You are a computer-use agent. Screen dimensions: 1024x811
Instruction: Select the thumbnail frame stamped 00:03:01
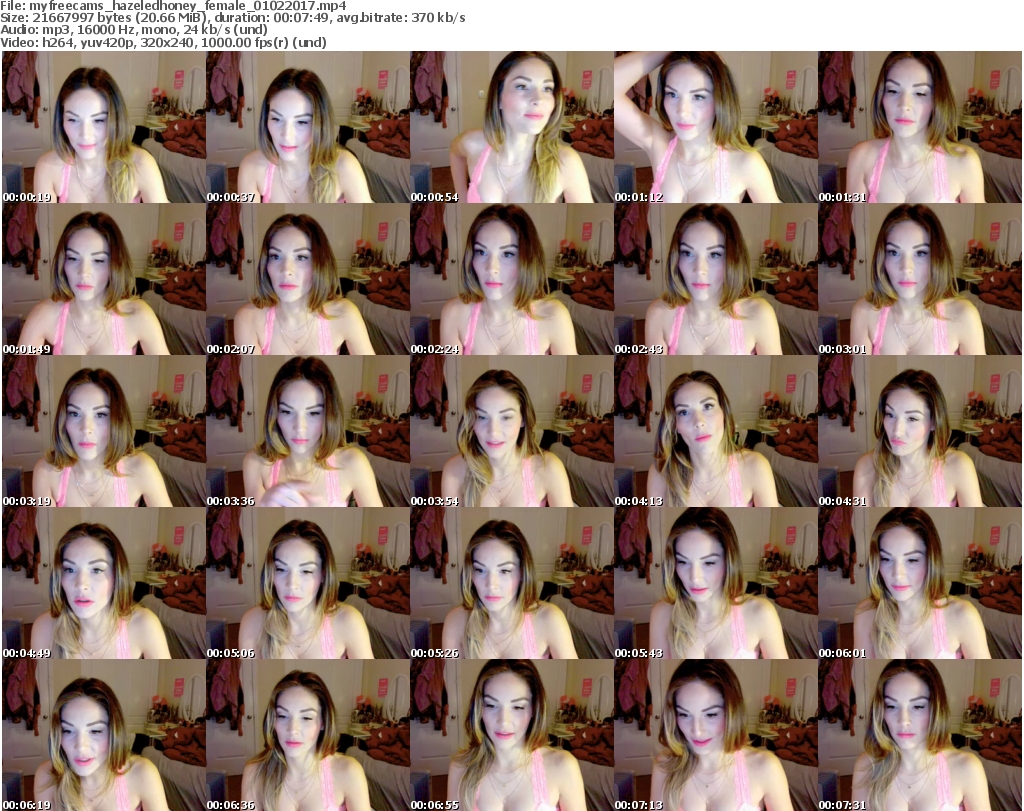pyautogui.click(x=920, y=279)
